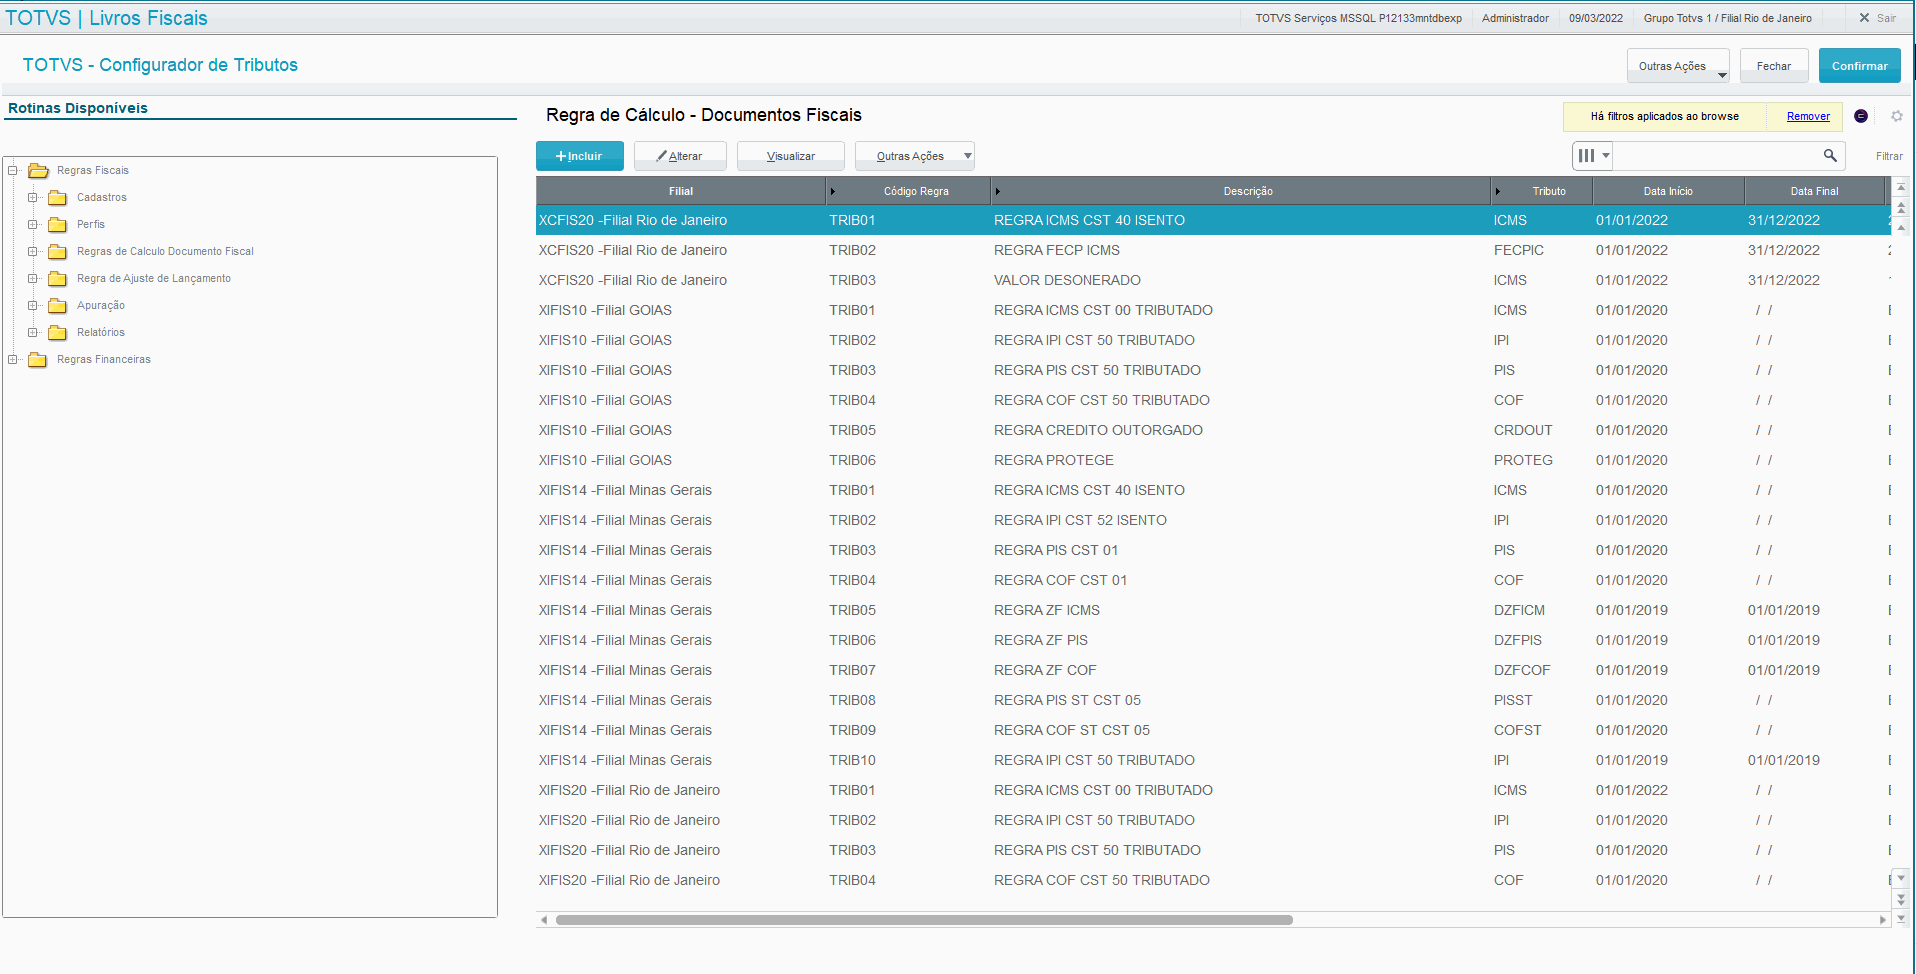Click the Filtrar link

[x=1889, y=156]
